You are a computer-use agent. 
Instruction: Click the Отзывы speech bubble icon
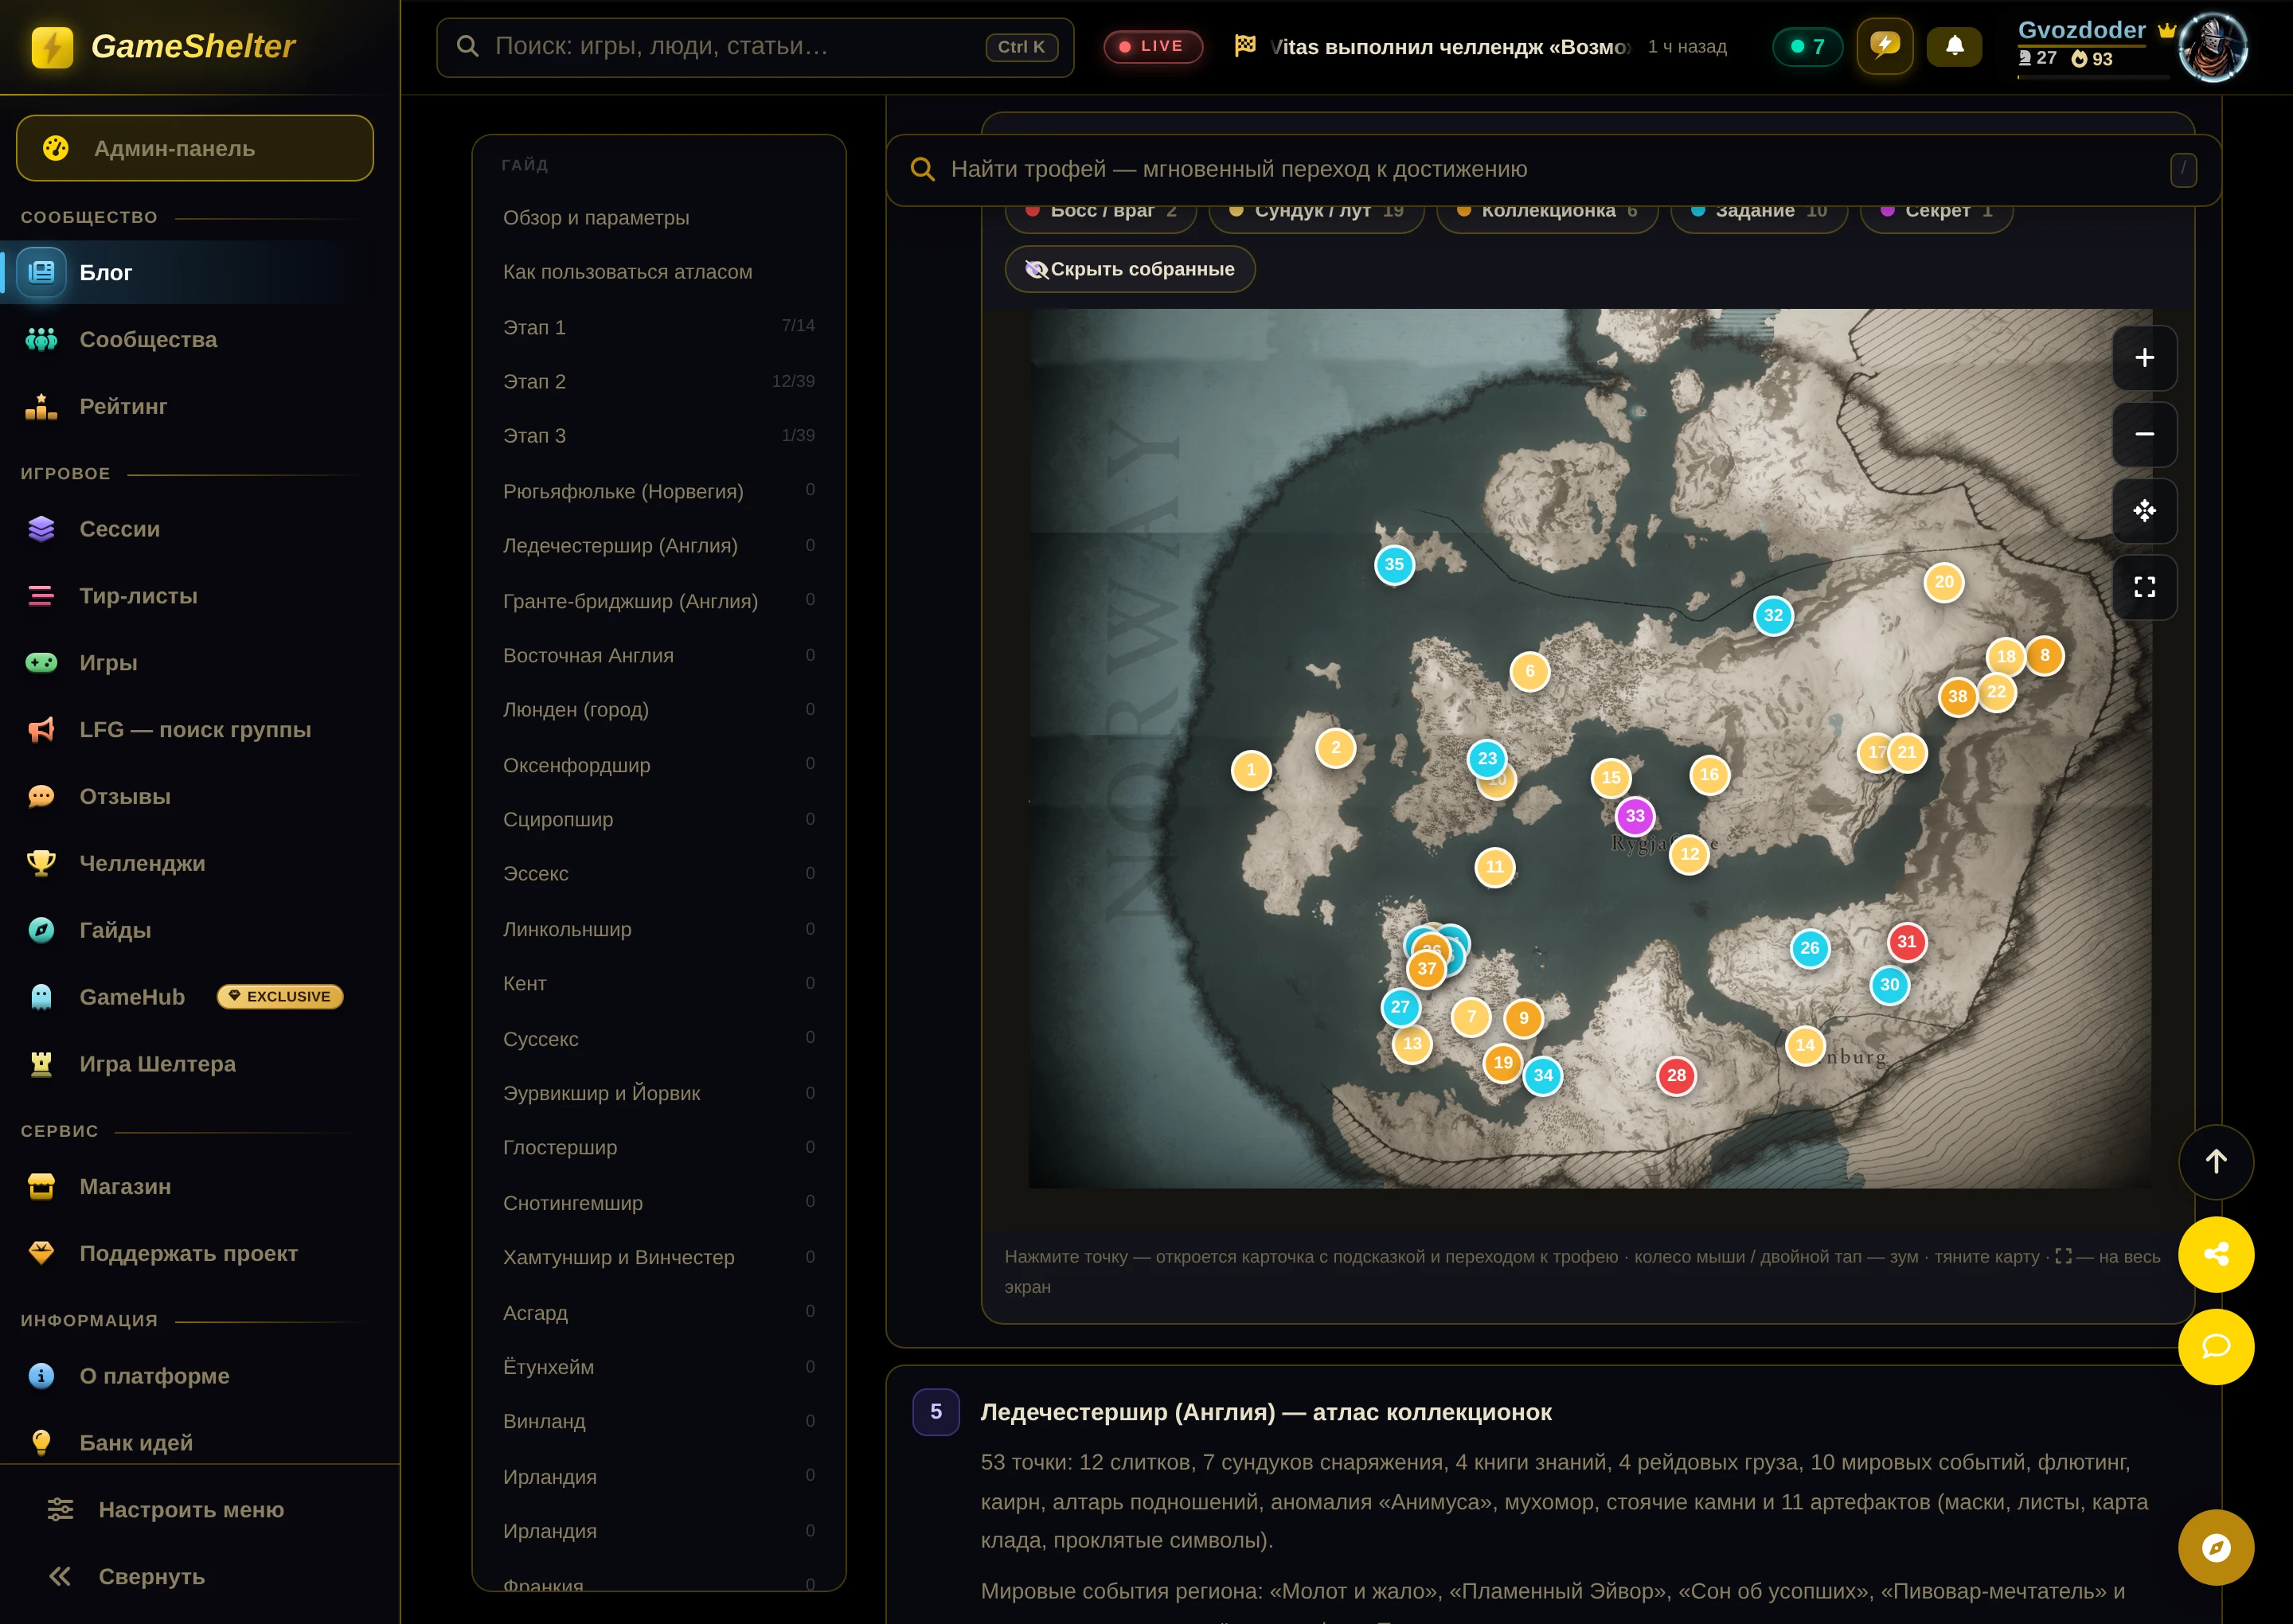click(41, 797)
